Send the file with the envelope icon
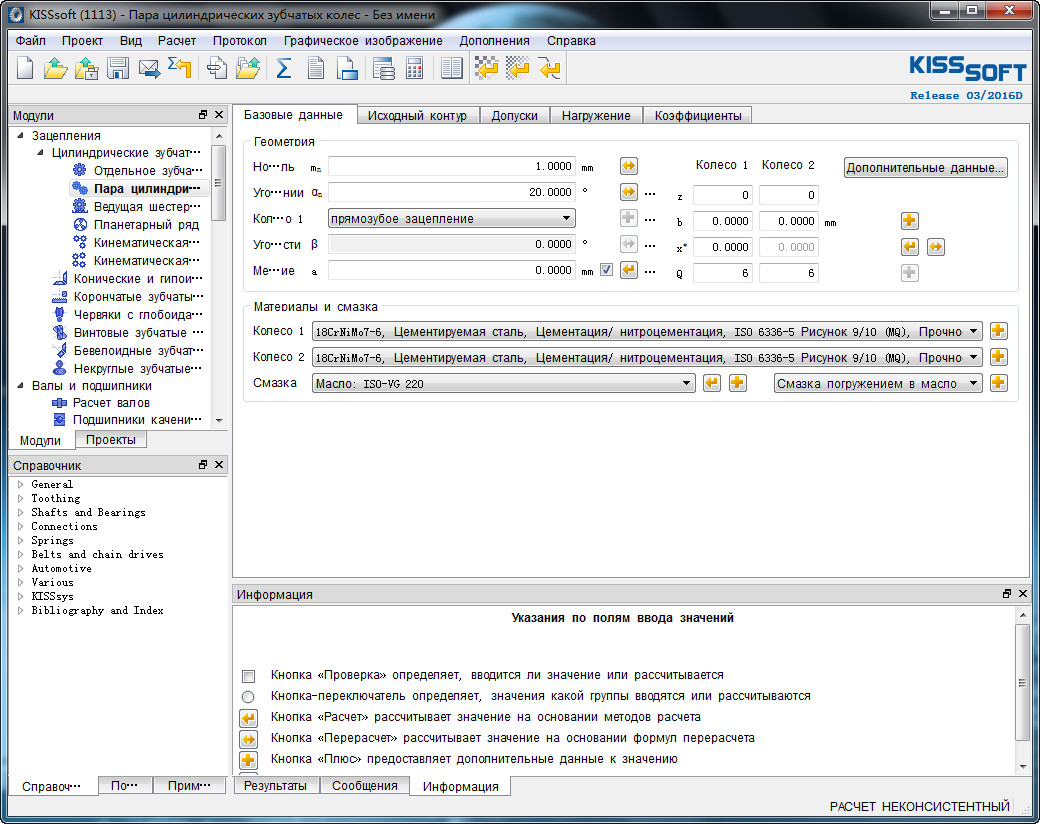Viewport: 1040px width, 824px height. click(x=149, y=68)
